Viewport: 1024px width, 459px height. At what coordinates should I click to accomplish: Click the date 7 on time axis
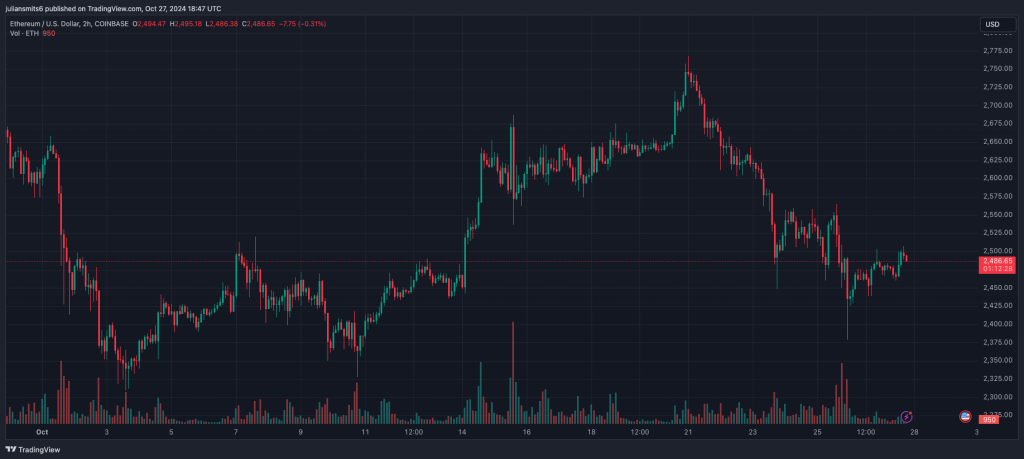pyautogui.click(x=236, y=432)
